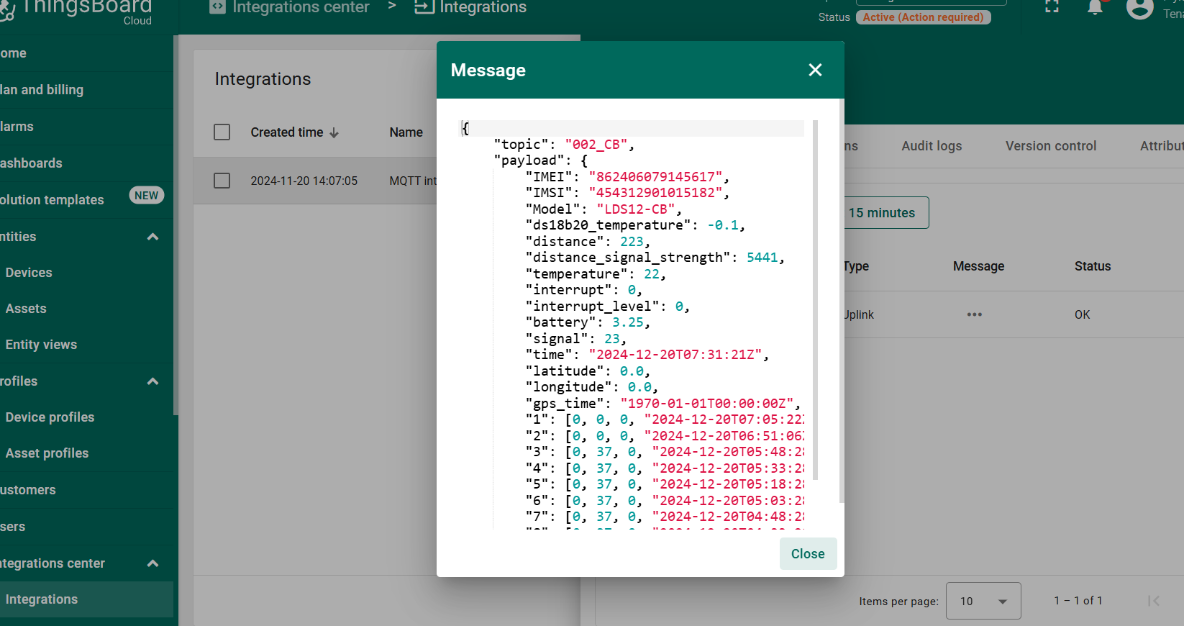Click the vertical scrollbar of the JSON viewer
The image size is (1184, 626).
point(816,300)
